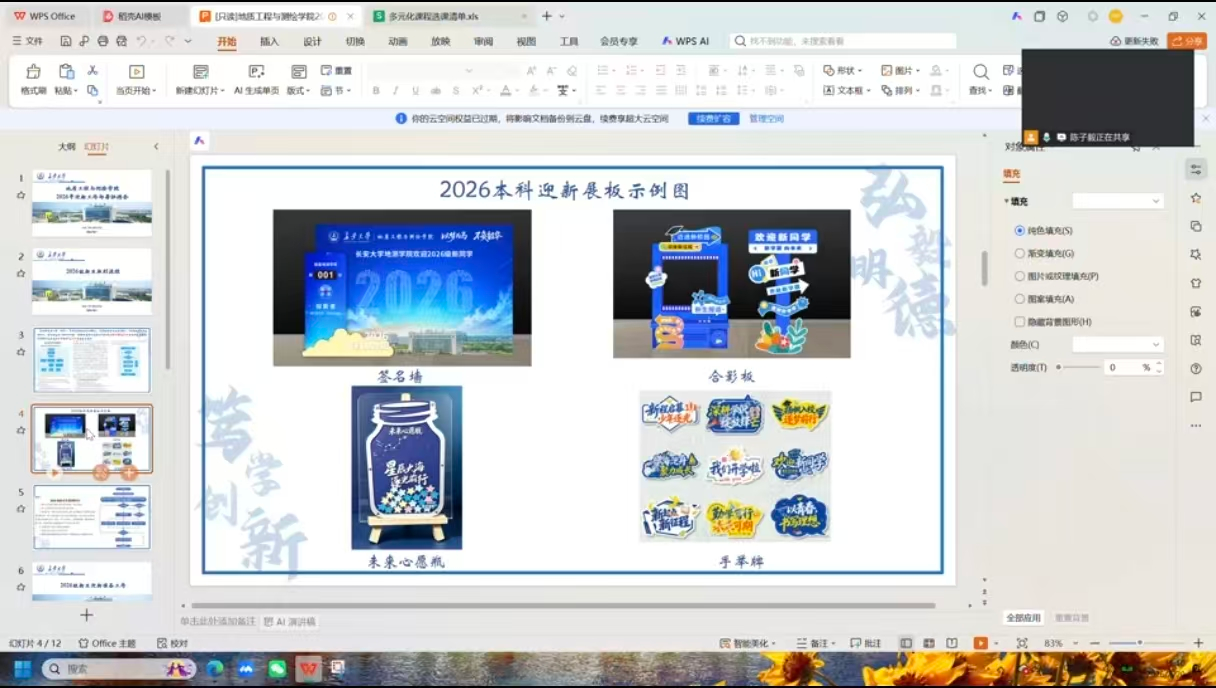Adjust the transparency (透明度) slider
1216x688 pixels.
click(1076, 367)
